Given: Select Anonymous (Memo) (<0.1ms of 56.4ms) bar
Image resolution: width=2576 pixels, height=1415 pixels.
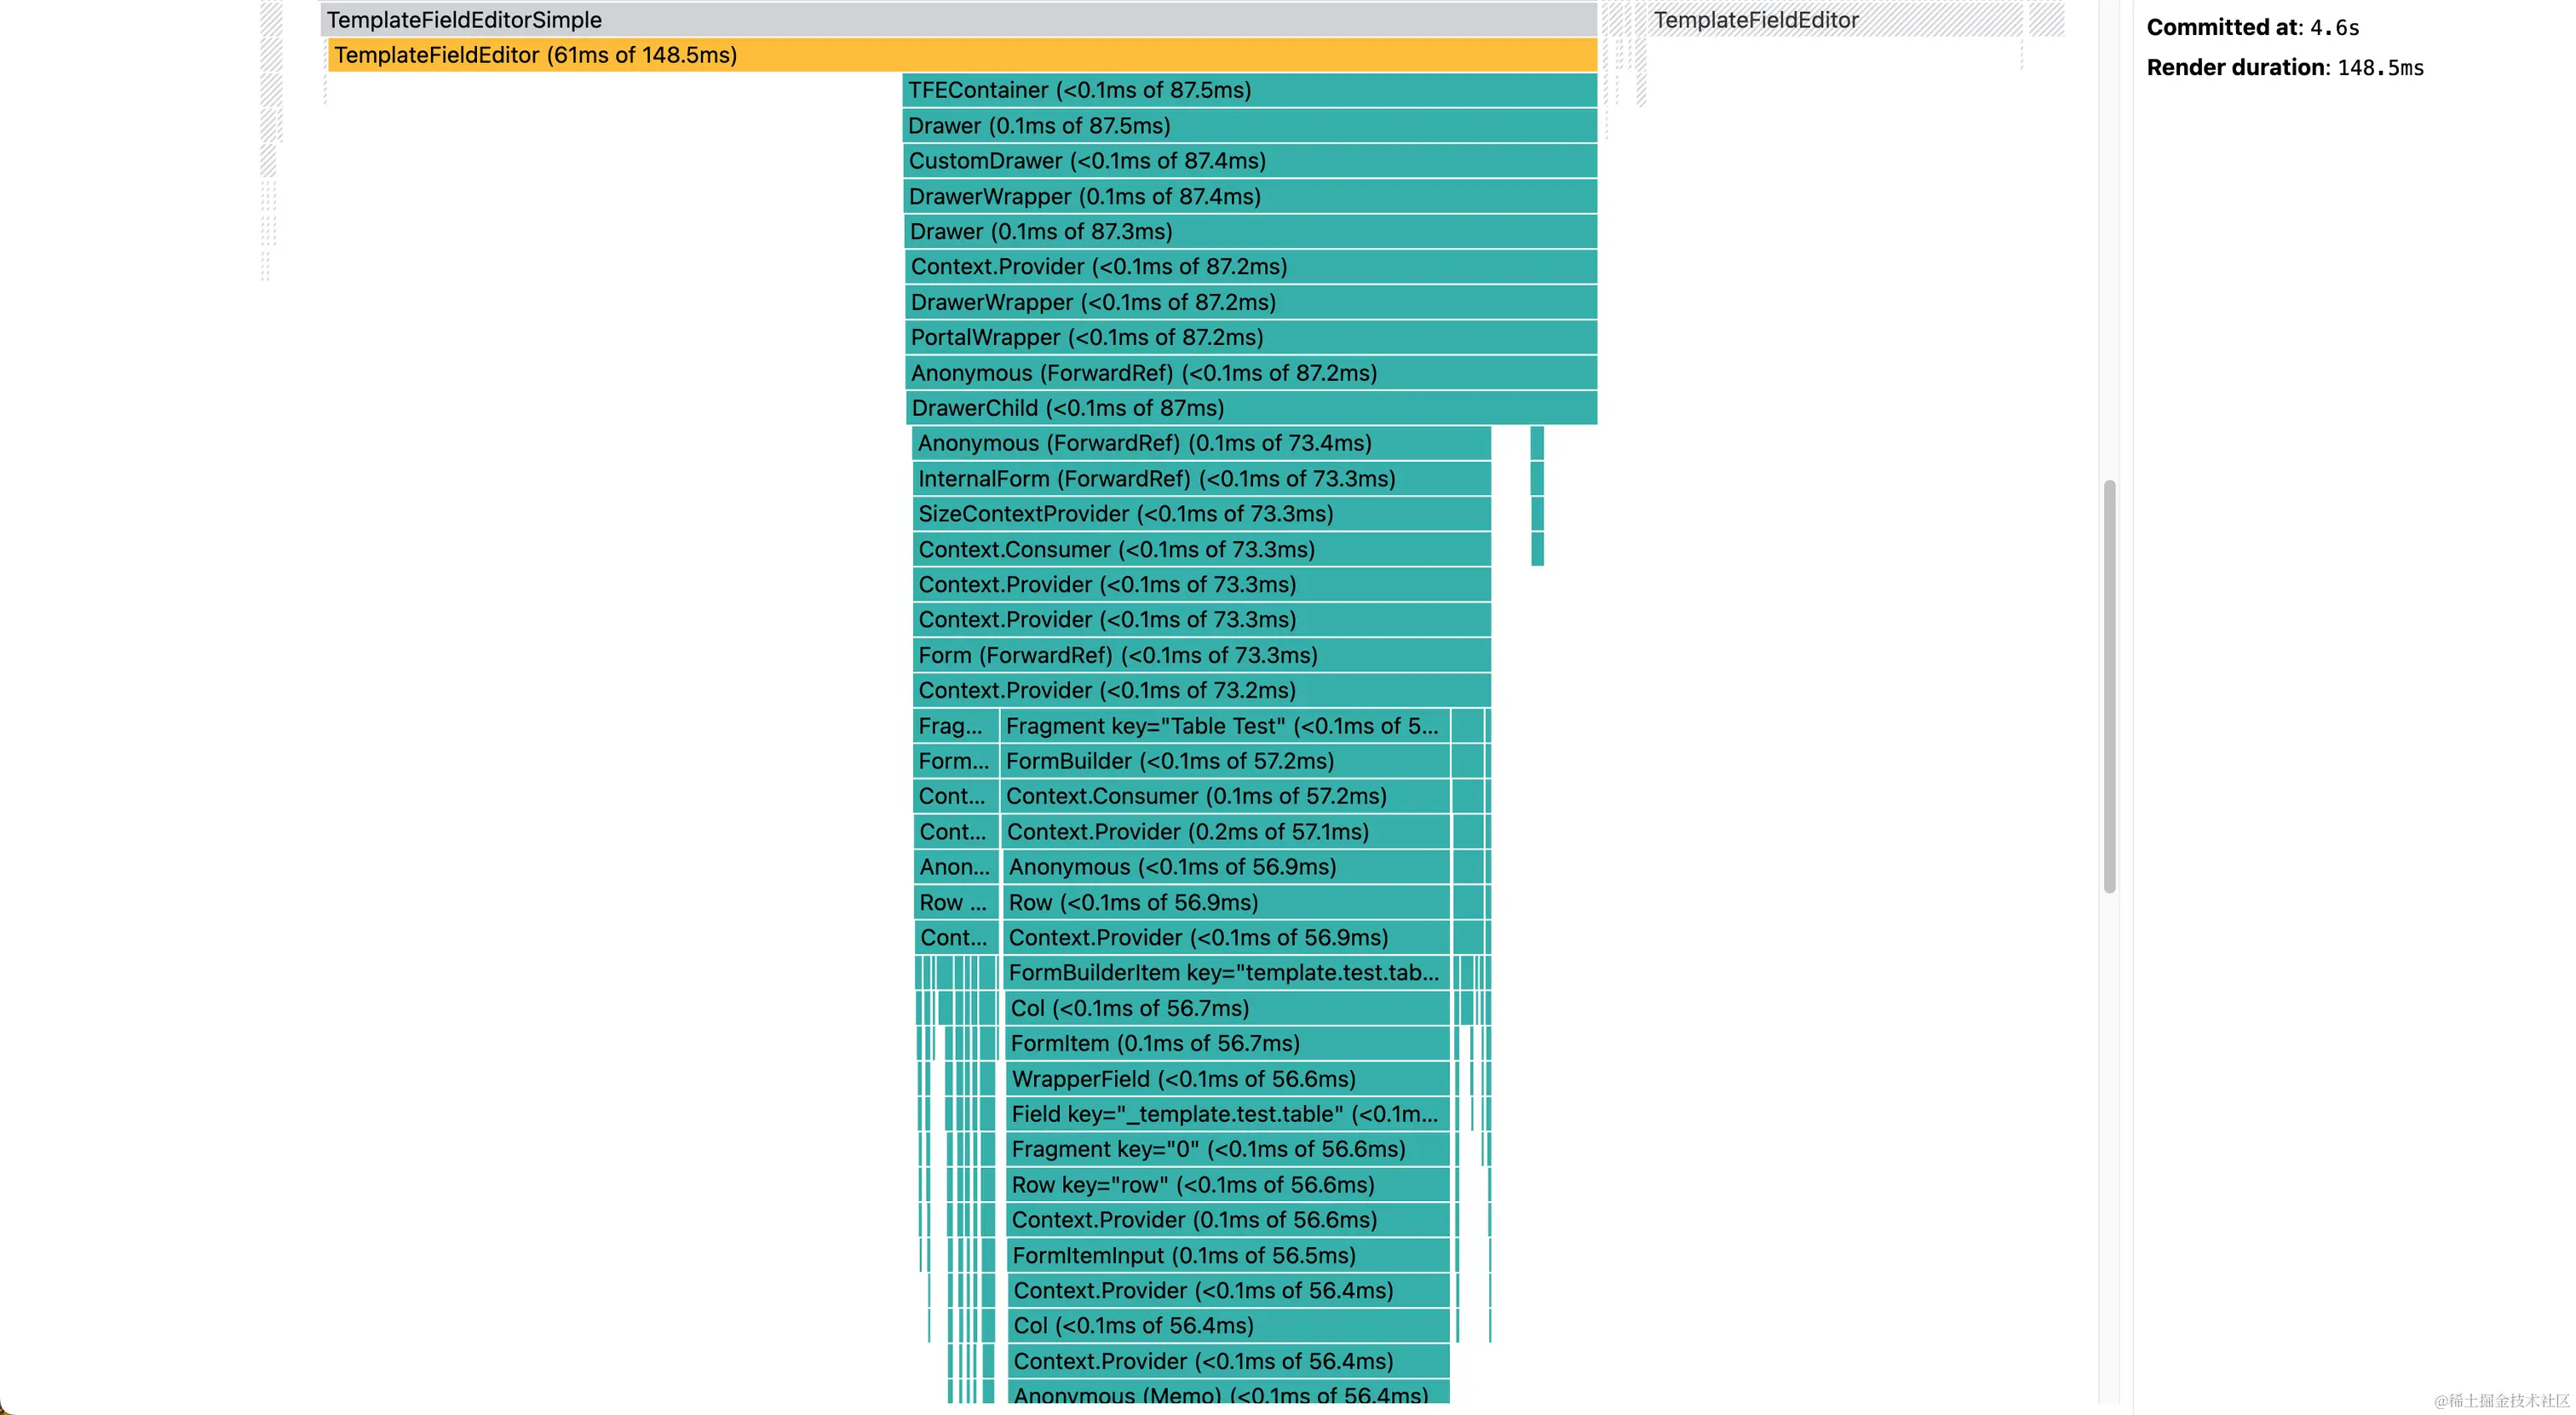Looking at the screenshot, I should click(1229, 1393).
